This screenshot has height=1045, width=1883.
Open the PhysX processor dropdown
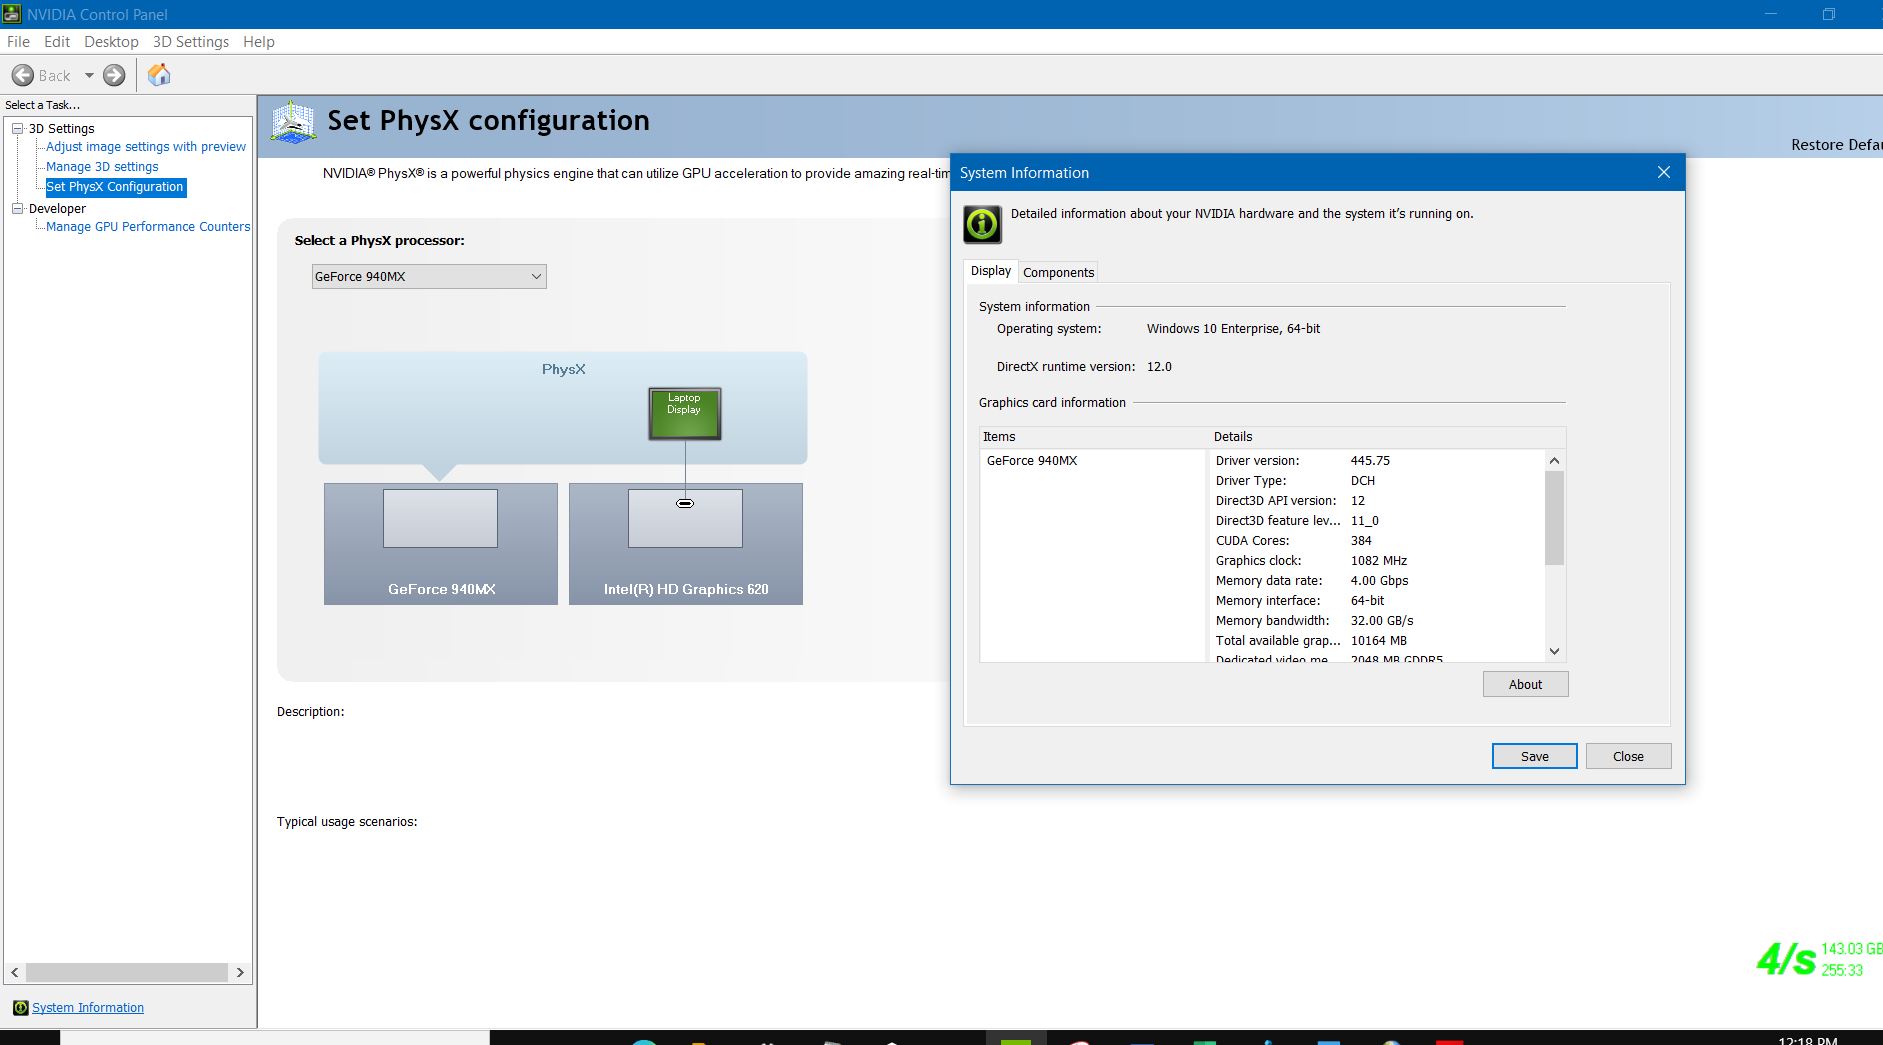pyautogui.click(x=429, y=276)
